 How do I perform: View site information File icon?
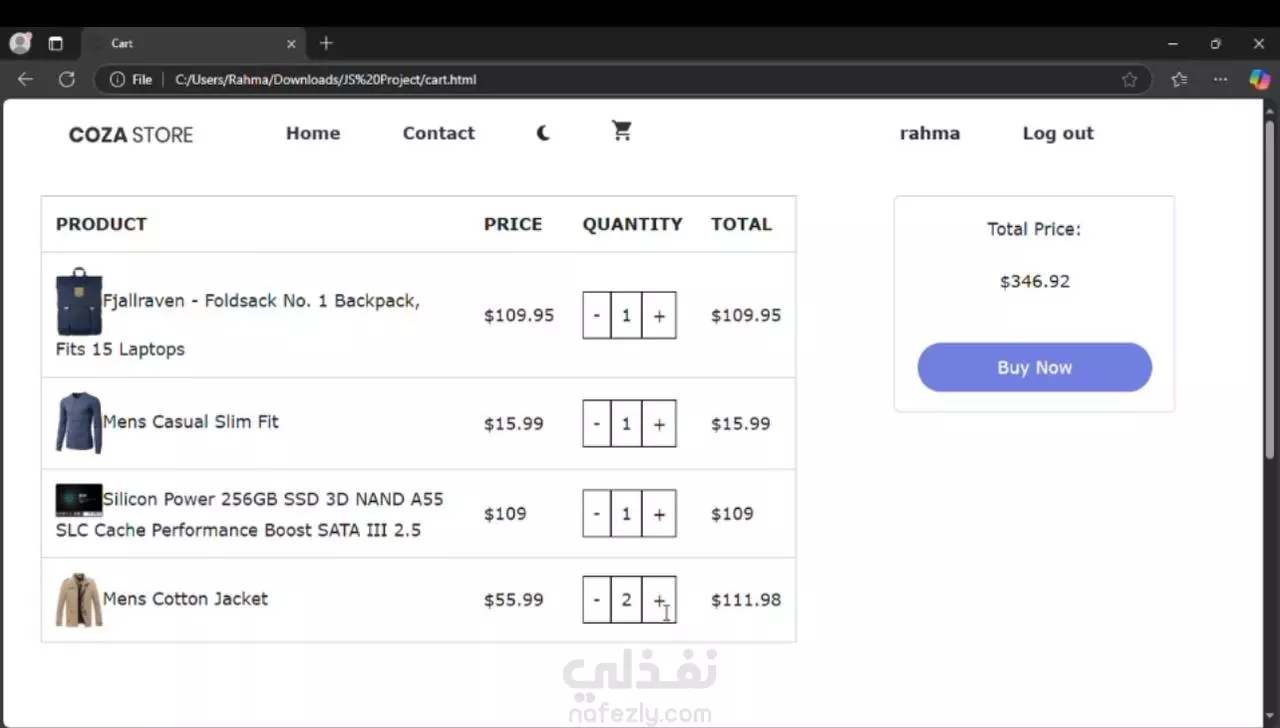coord(131,79)
